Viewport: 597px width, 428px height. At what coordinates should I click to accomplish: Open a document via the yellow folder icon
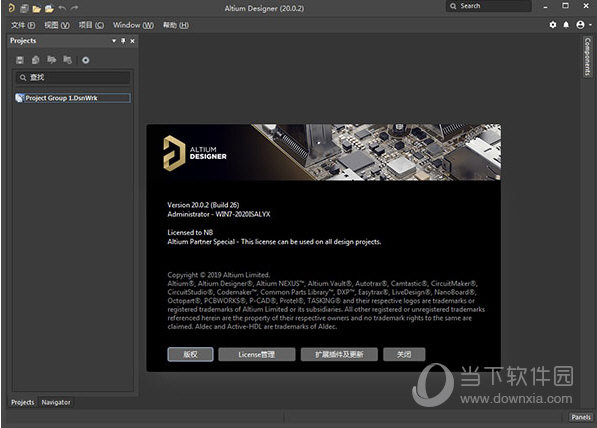(x=37, y=8)
